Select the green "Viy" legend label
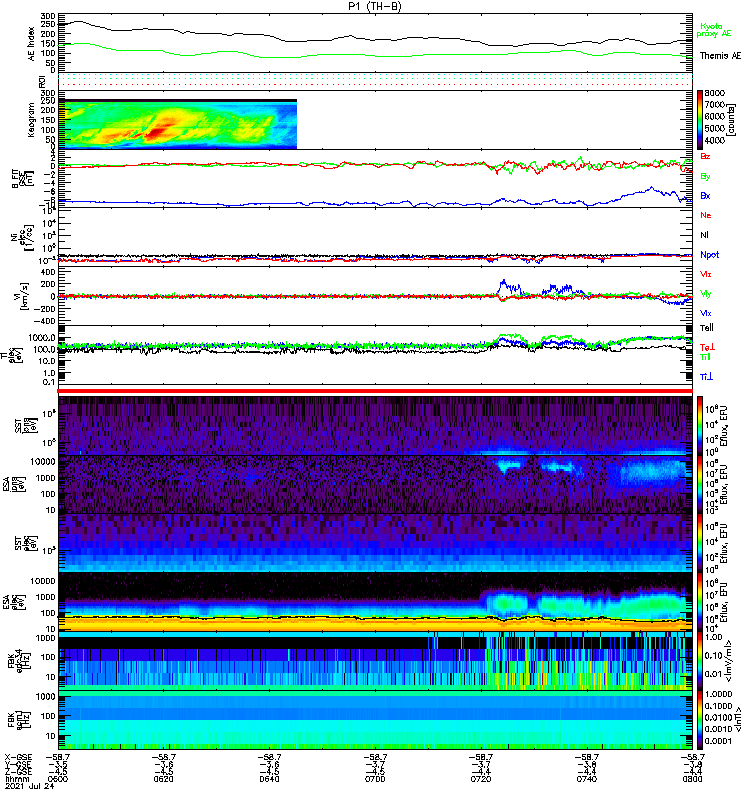Image resolution: width=750 pixels, height=800 pixels. click(x=706, y=294)
